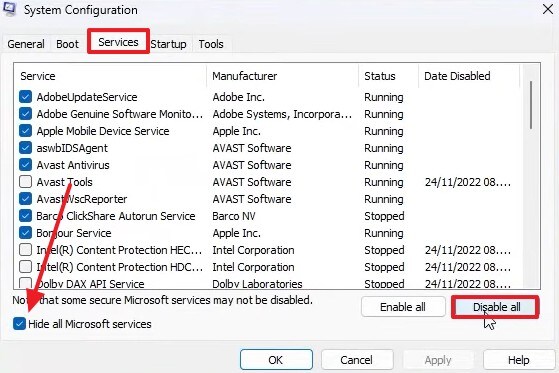Image resolution: width=559 pixels, height=373 pixels.
Task: Click Avast Tools date disabled cell
Action: (x=468, y=182)
